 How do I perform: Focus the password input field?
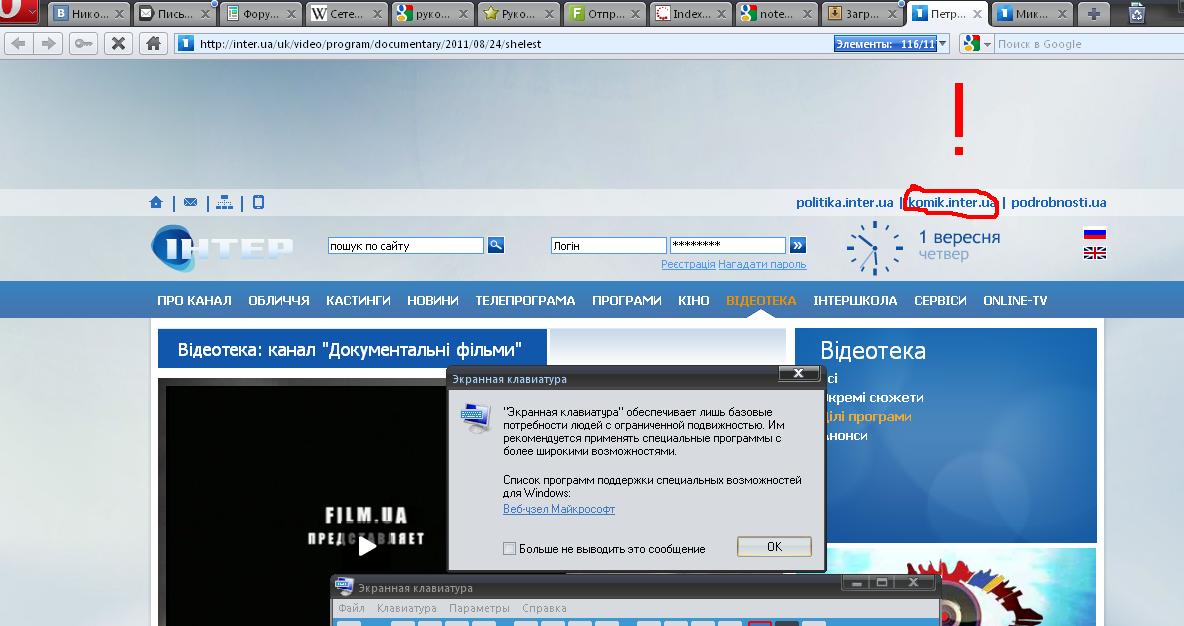(x=728, y=245)
